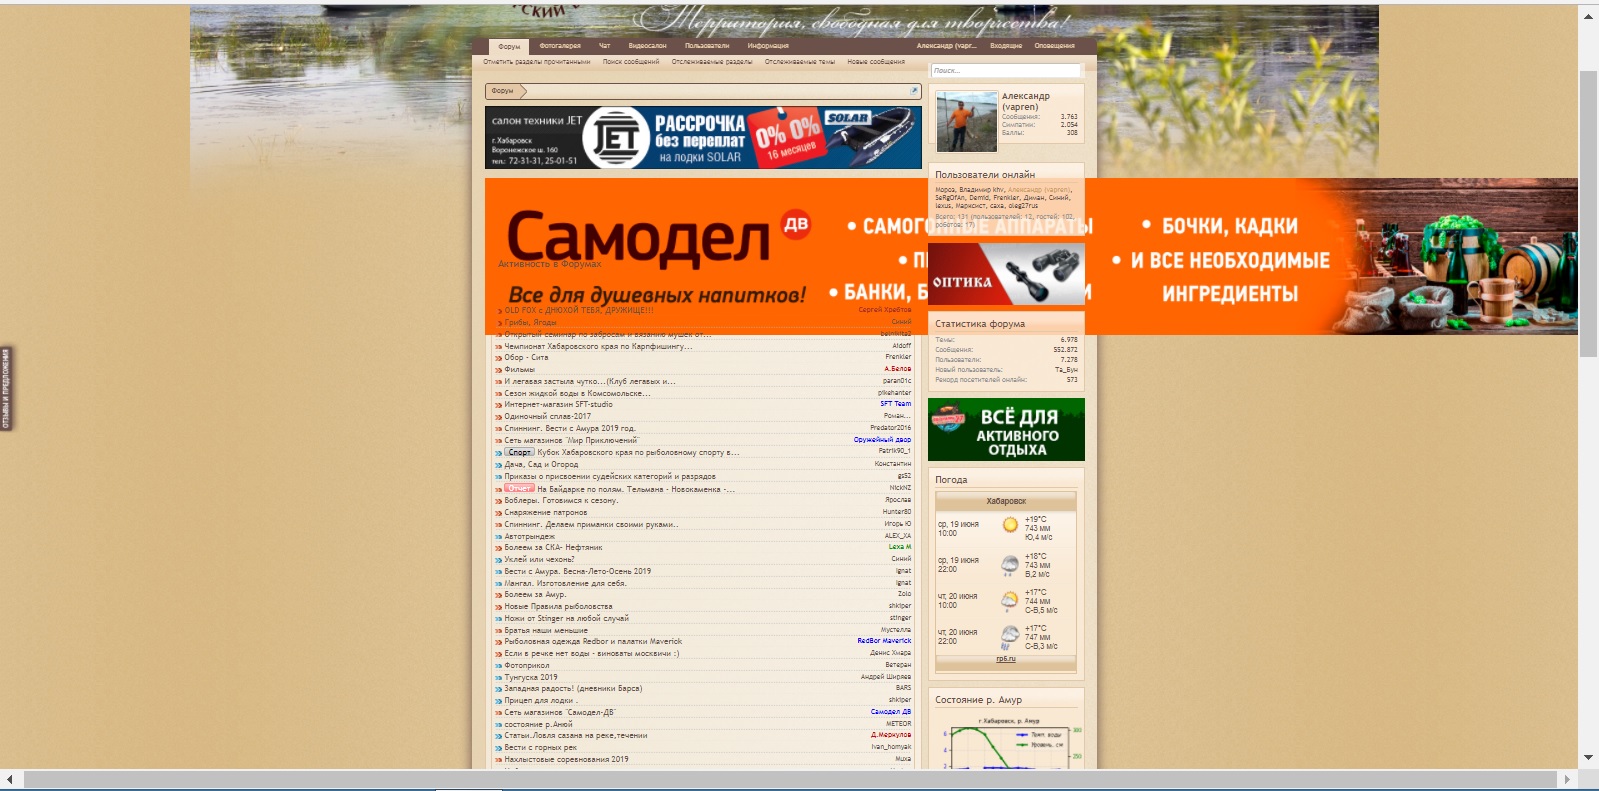Open 'Александр (vapr...' account menu
The width and height of the screenshot is (1599, 791).
(946, 46)
